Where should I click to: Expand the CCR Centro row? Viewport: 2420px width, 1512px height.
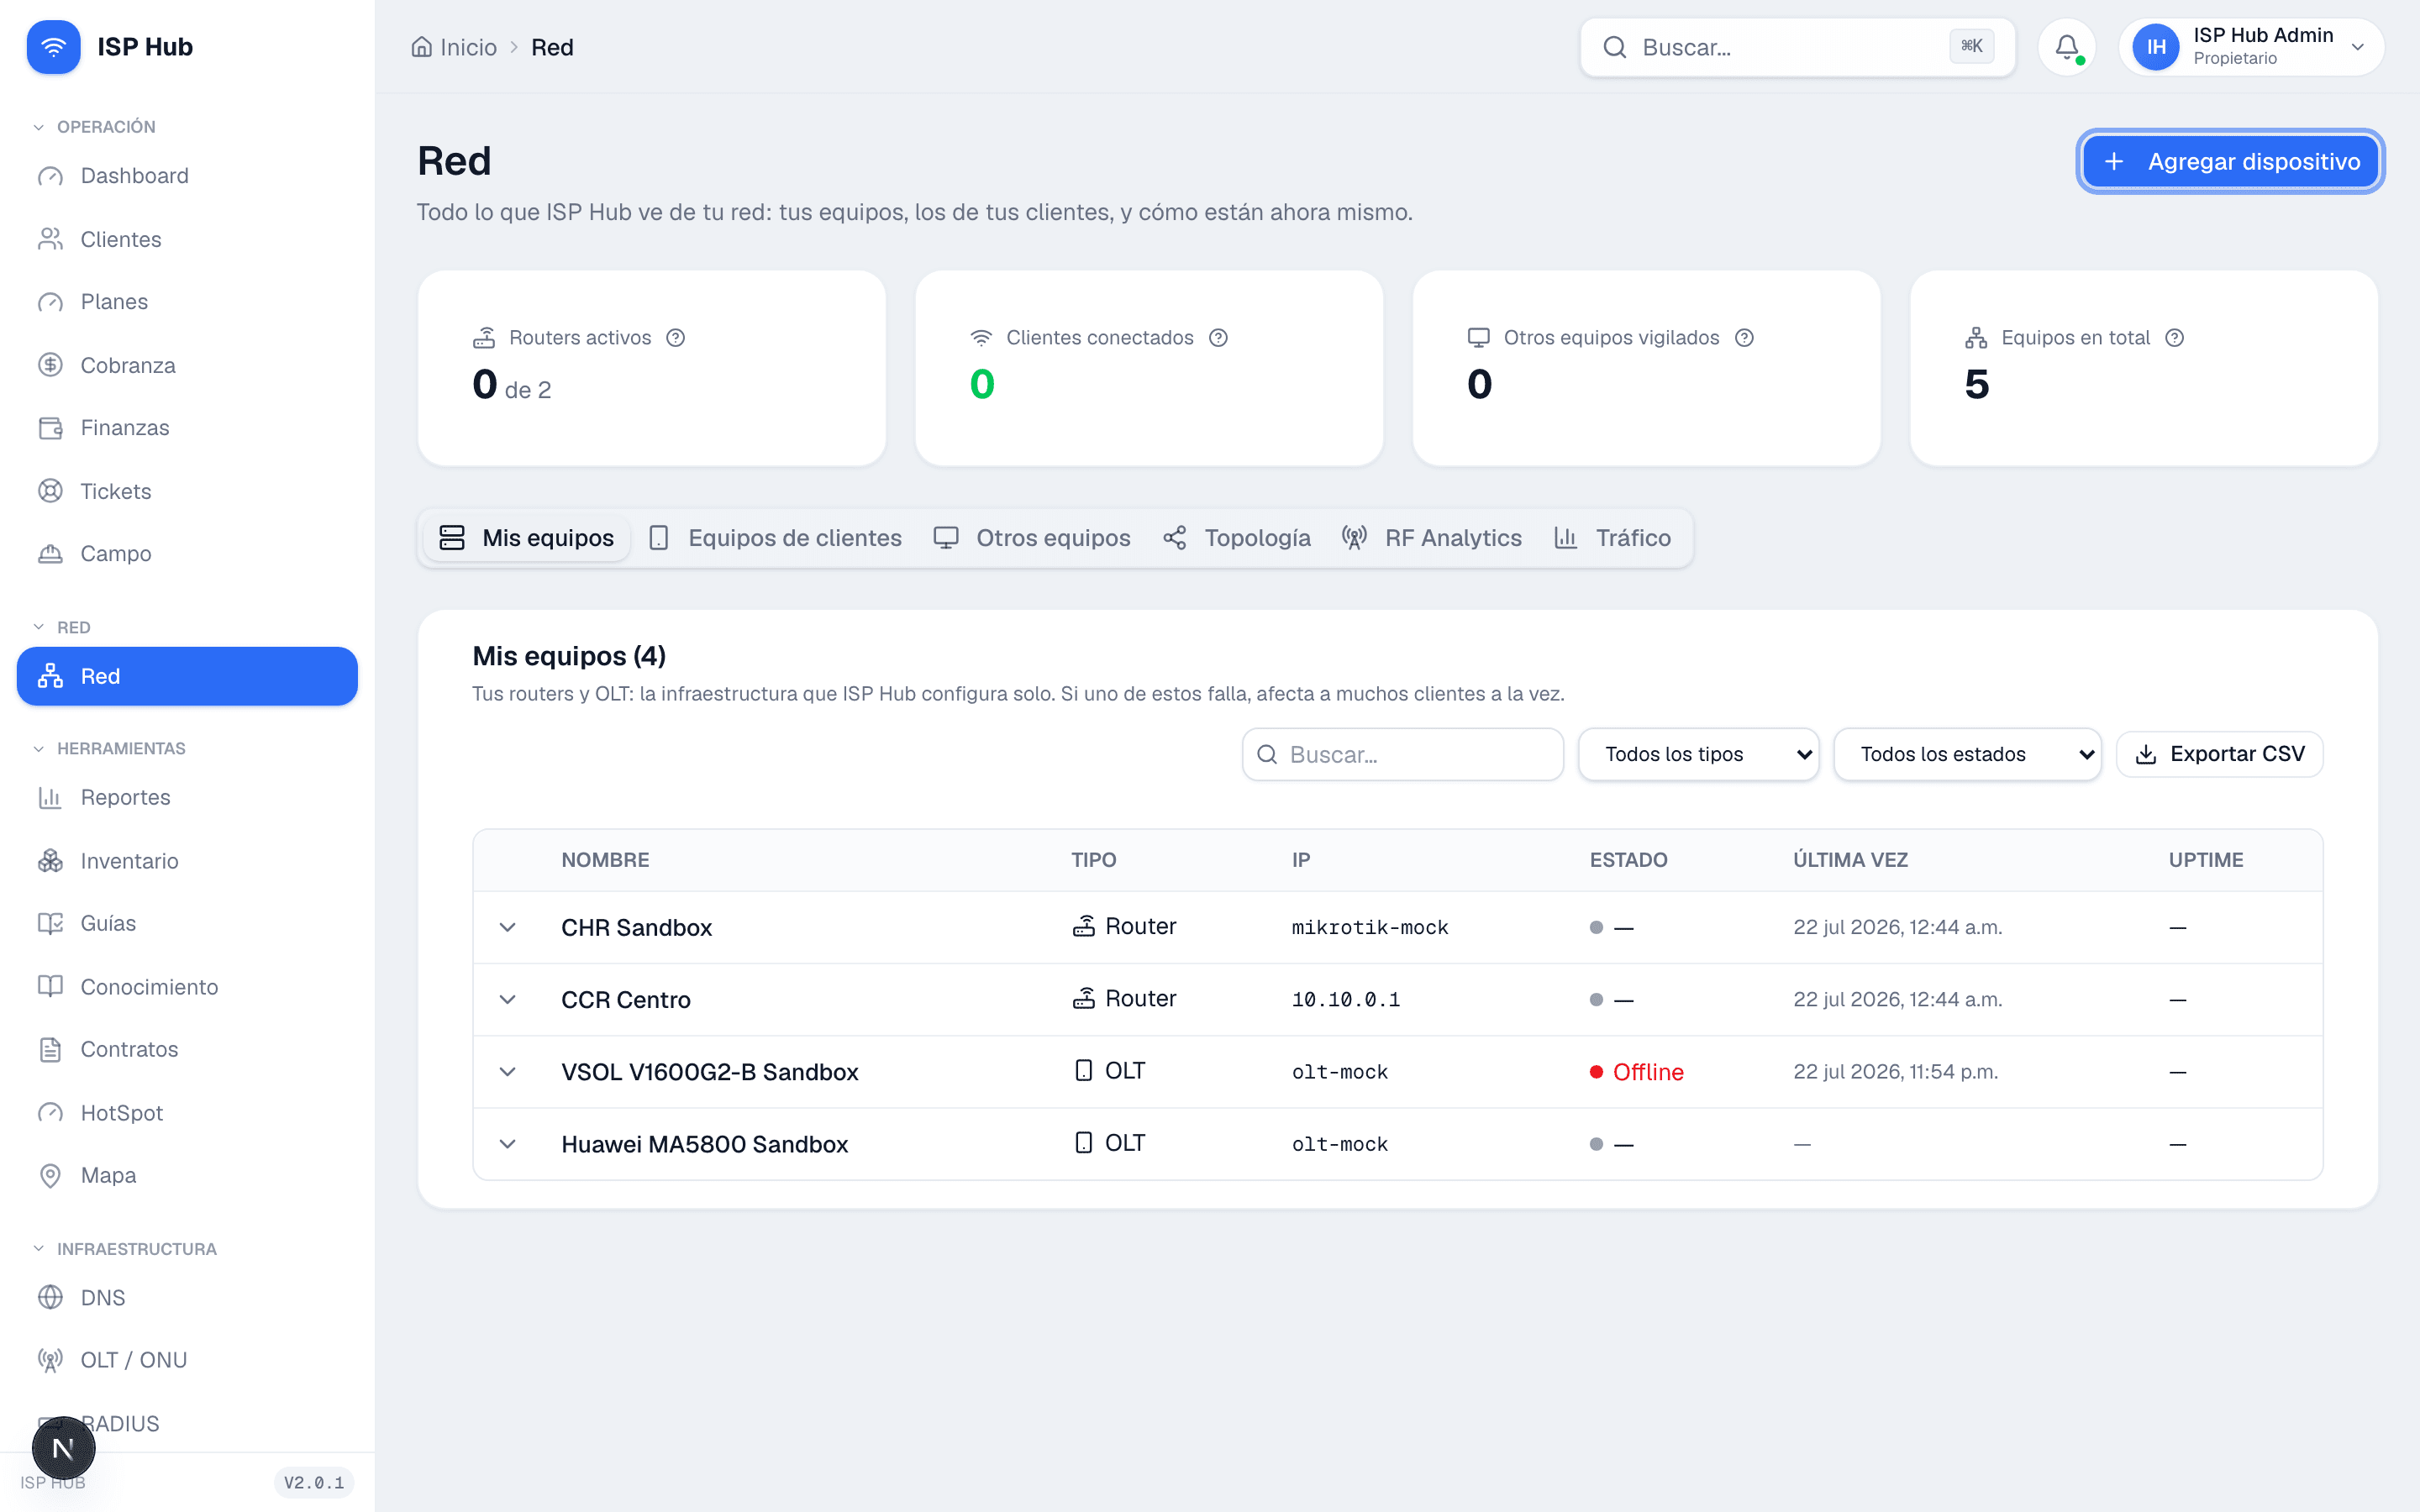[508, 999]
